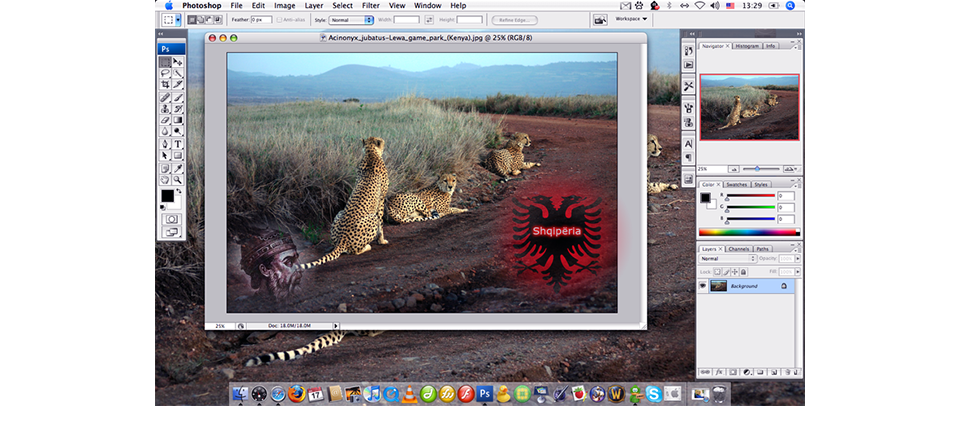
Task: Open the Character panel icon in dock
Action: tap(688, 144)
